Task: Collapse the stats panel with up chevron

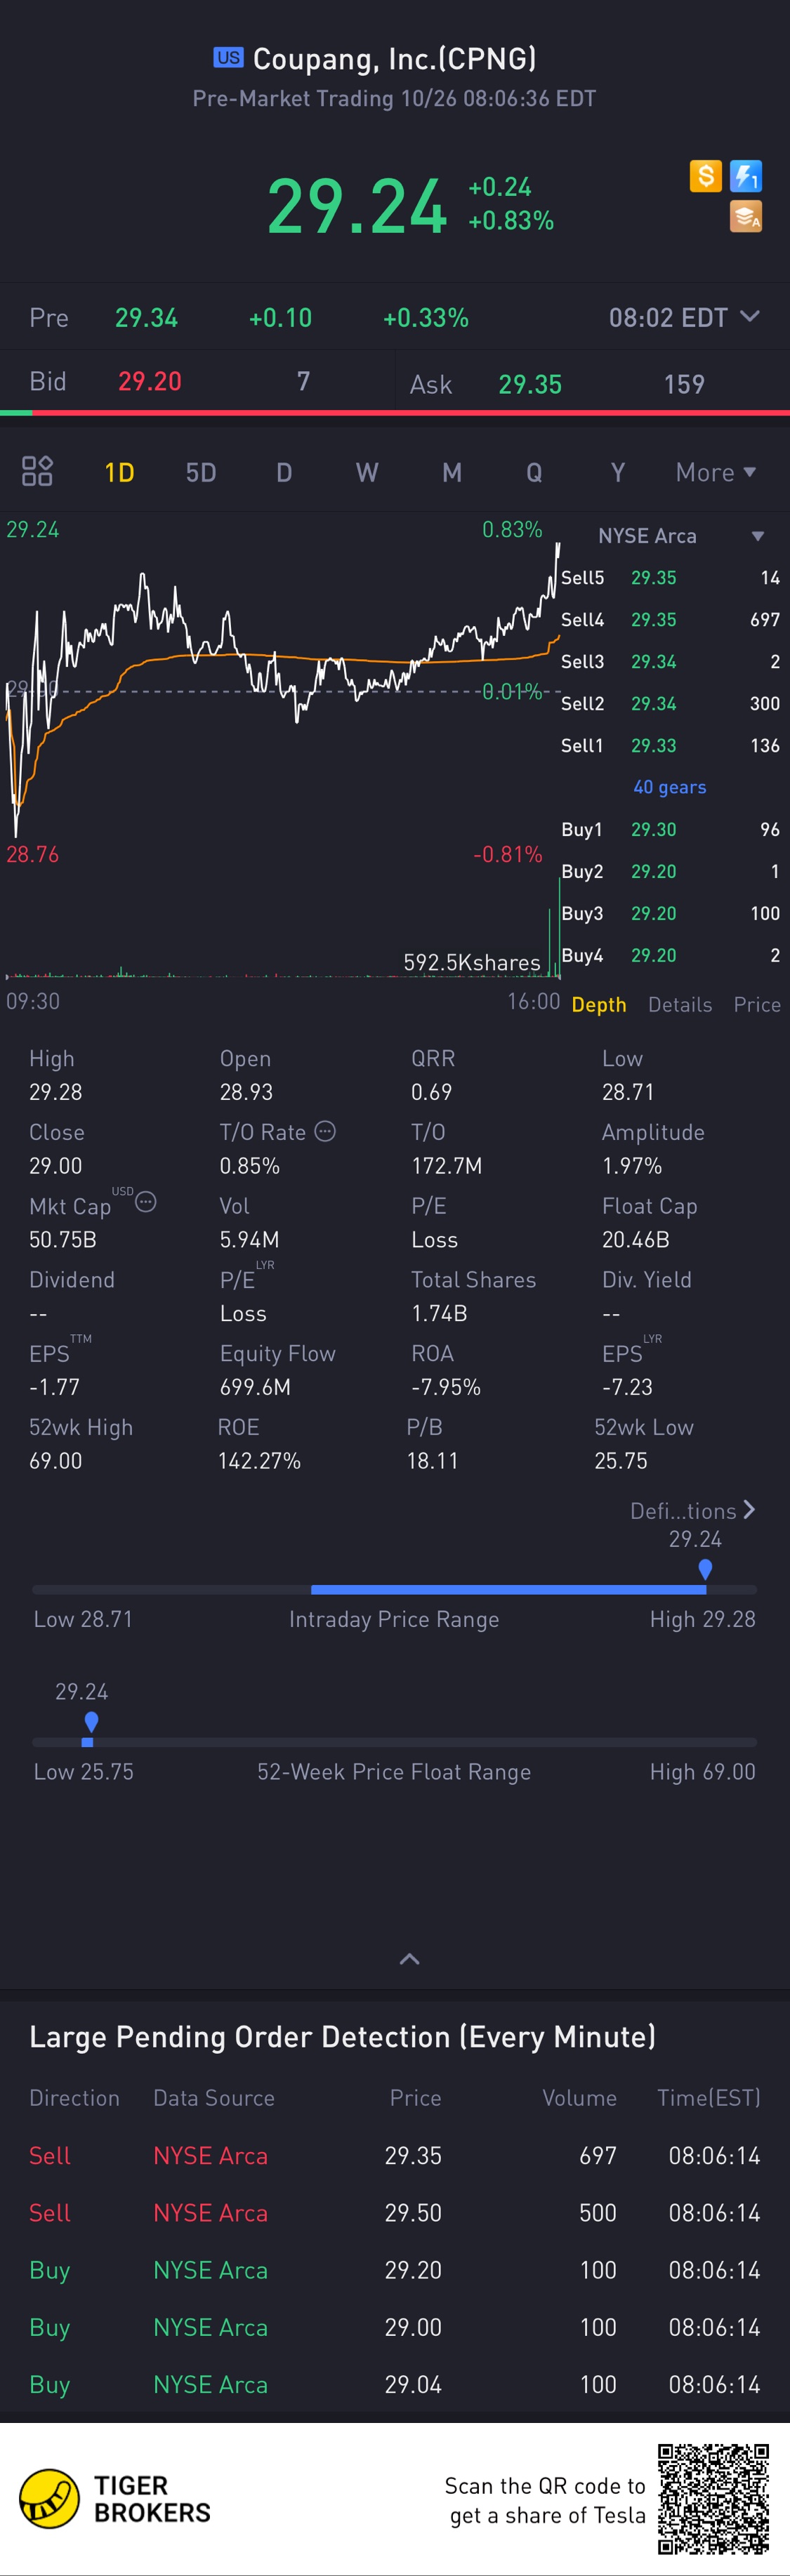Action: (409, 1958)
